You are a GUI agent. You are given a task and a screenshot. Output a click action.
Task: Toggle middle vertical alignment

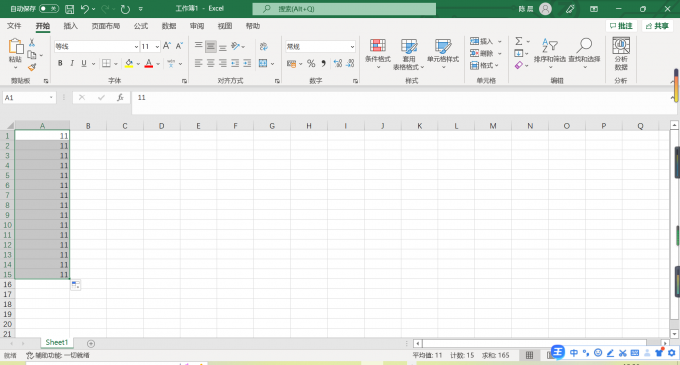tap(211, 46)
